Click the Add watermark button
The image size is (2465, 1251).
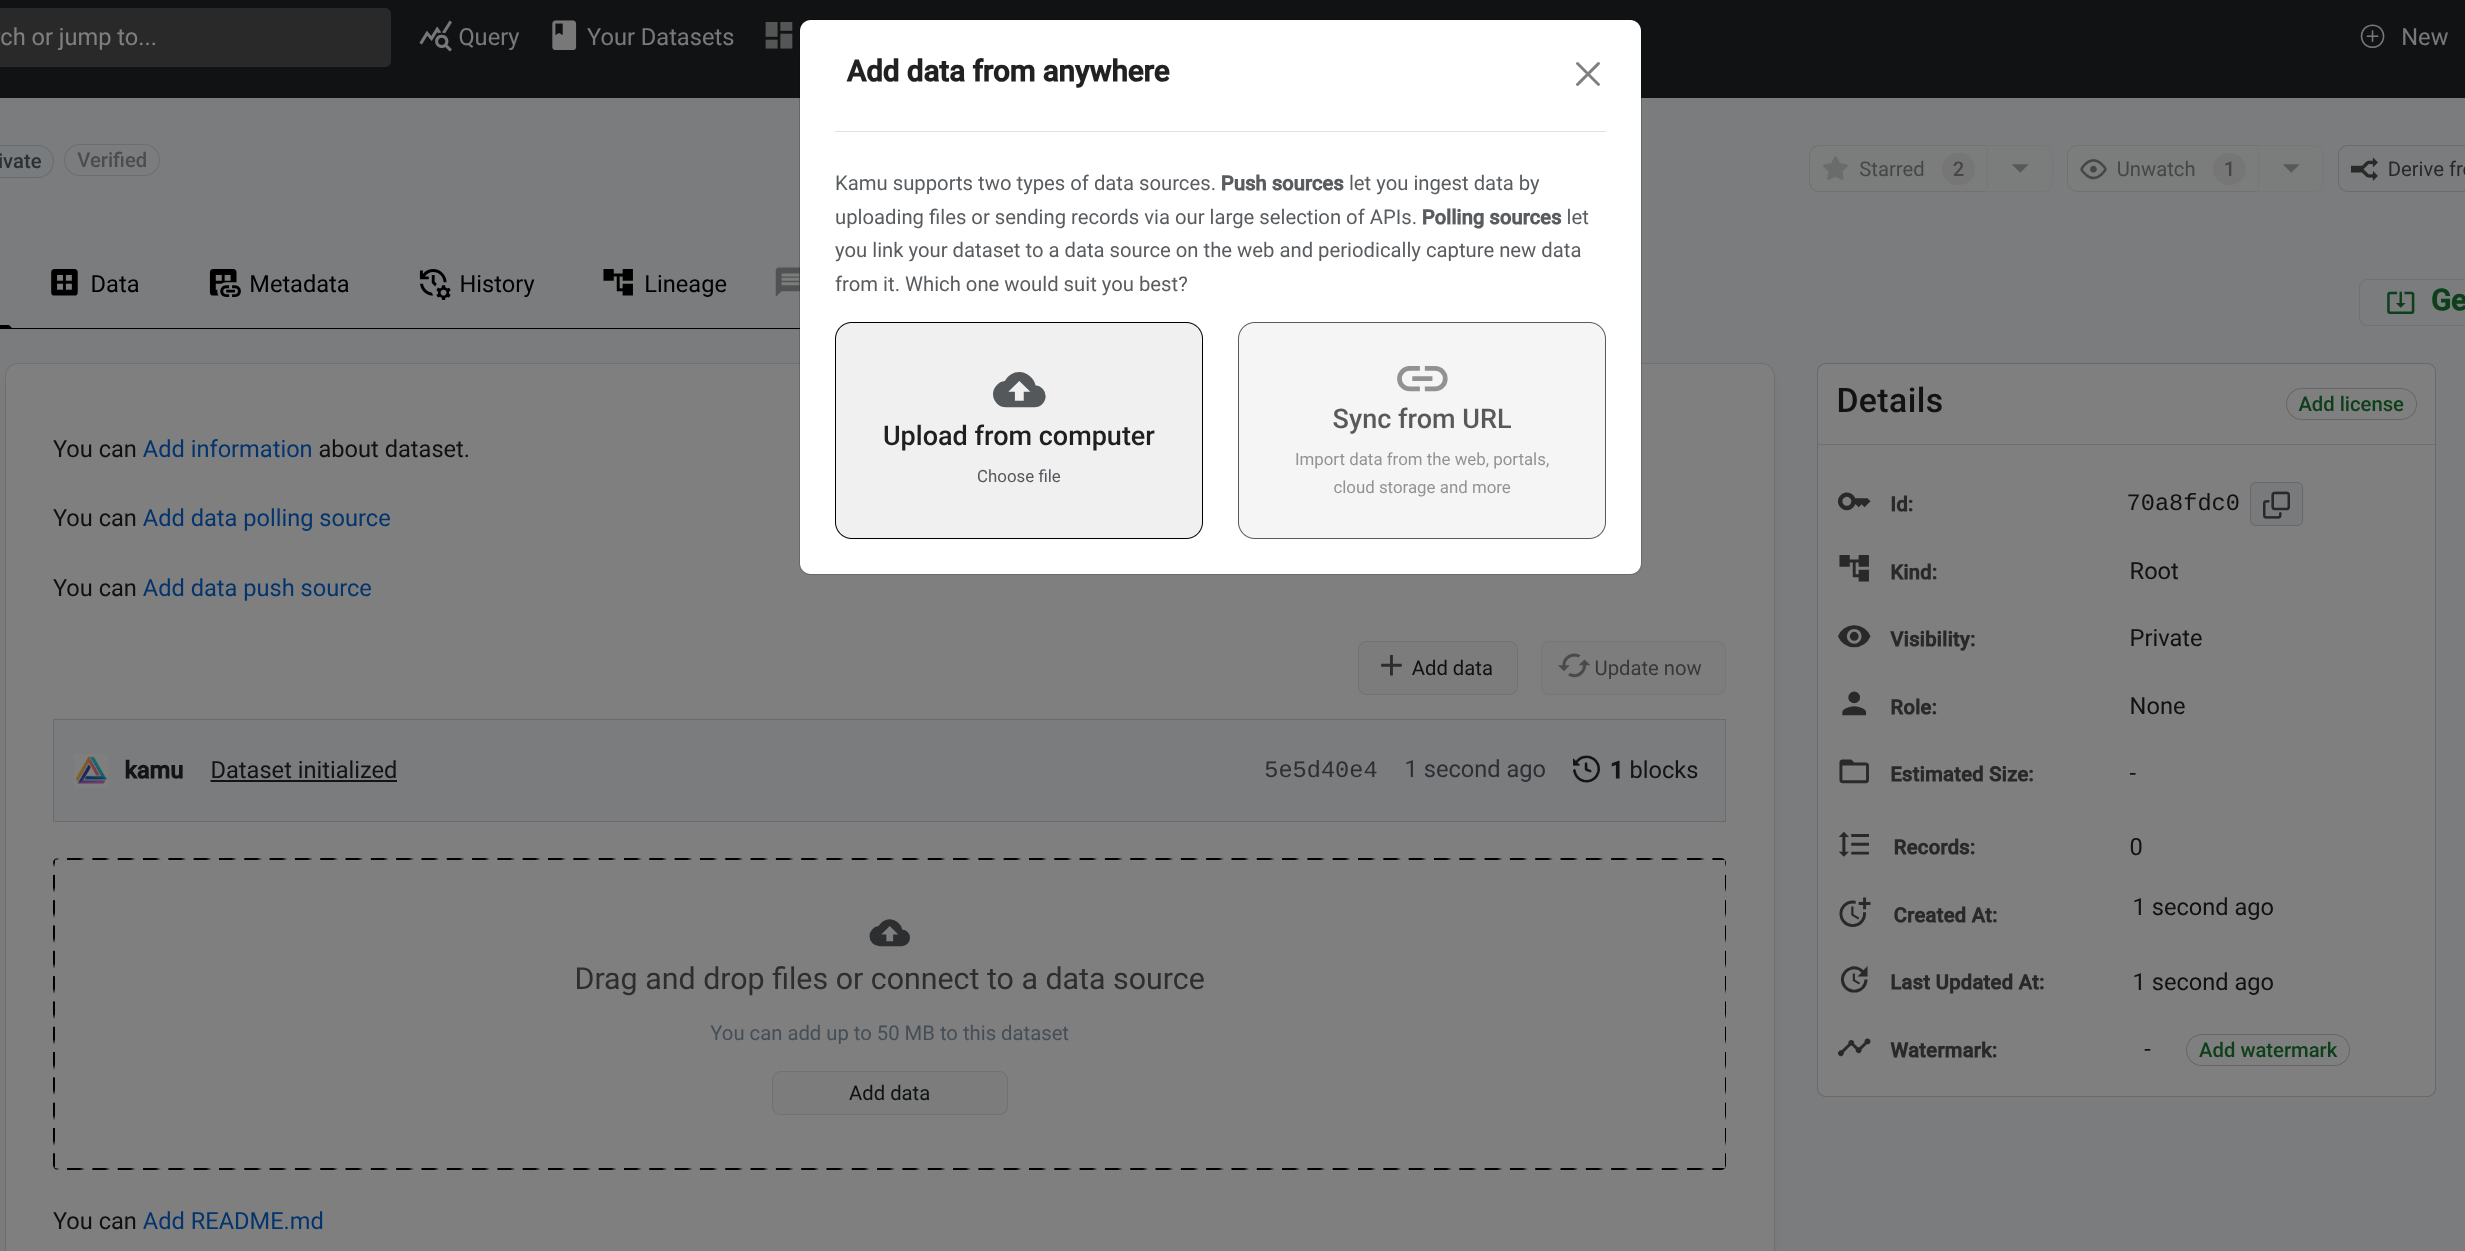pyautogui.click(x=2267, y=1050)
